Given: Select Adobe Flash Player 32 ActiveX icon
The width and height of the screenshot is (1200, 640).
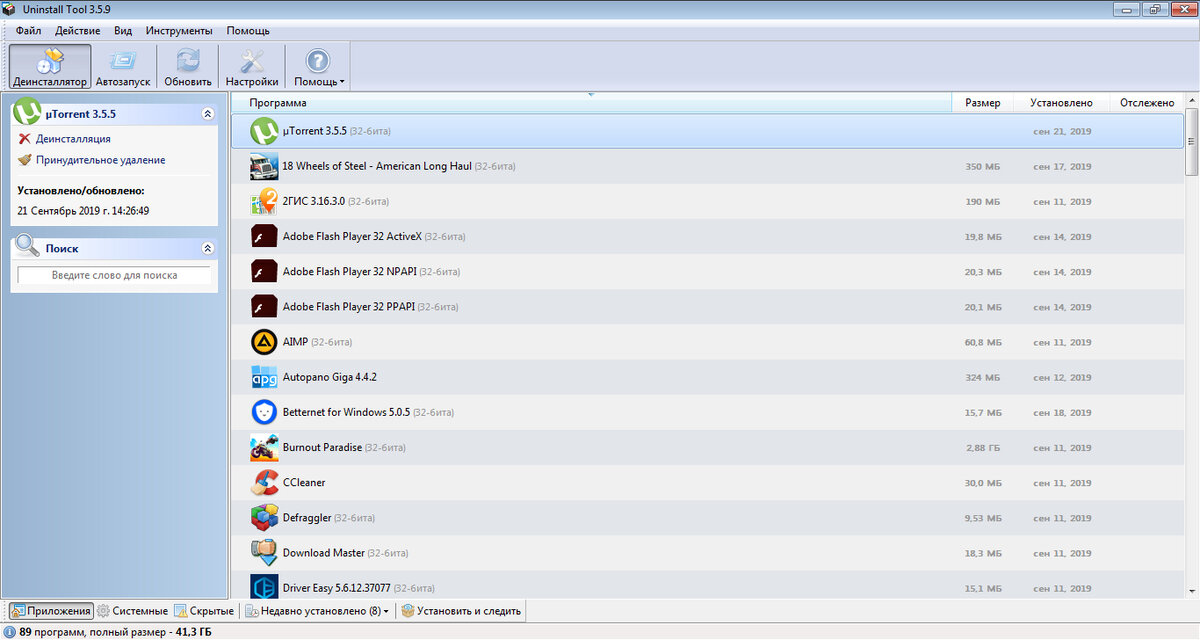Looking at the screenshot, I should point(264,237).
